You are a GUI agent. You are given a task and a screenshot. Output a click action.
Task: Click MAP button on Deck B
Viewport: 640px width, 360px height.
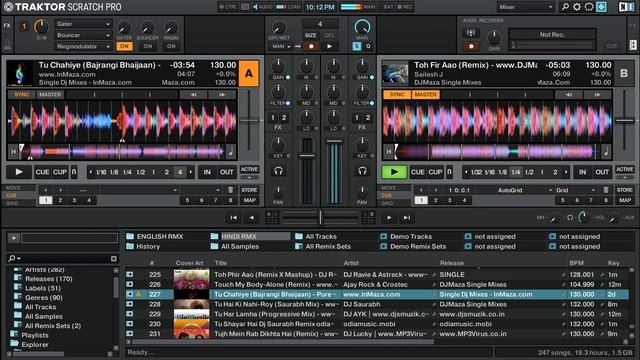coord(624,200)
